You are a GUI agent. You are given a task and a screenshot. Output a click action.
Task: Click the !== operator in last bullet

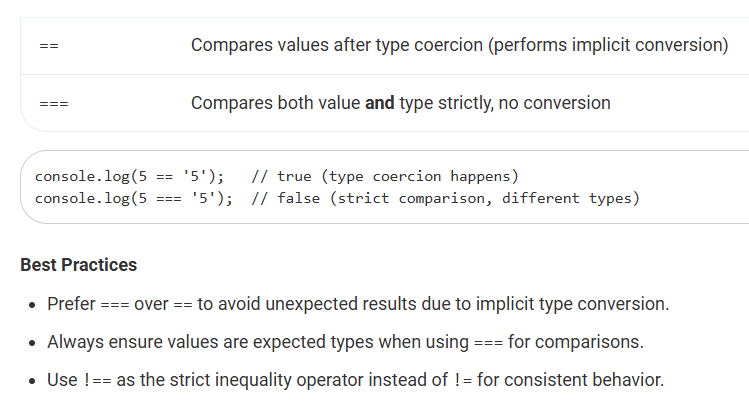coord(97,380)
